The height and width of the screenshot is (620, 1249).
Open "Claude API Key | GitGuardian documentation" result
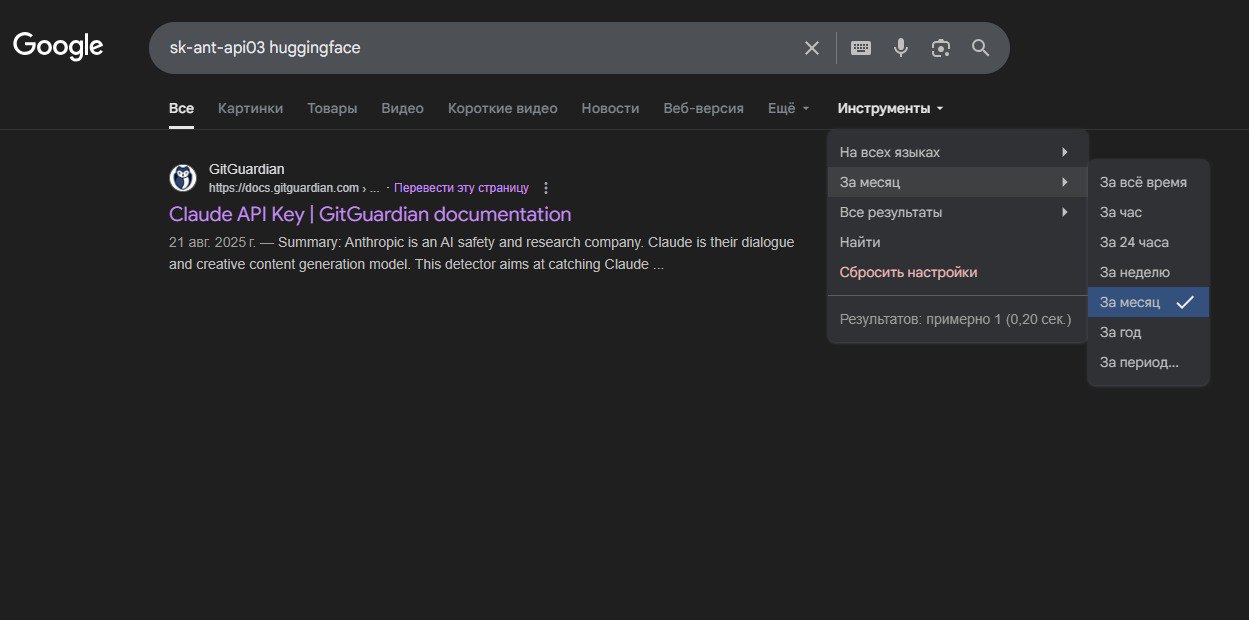point(370,214)
